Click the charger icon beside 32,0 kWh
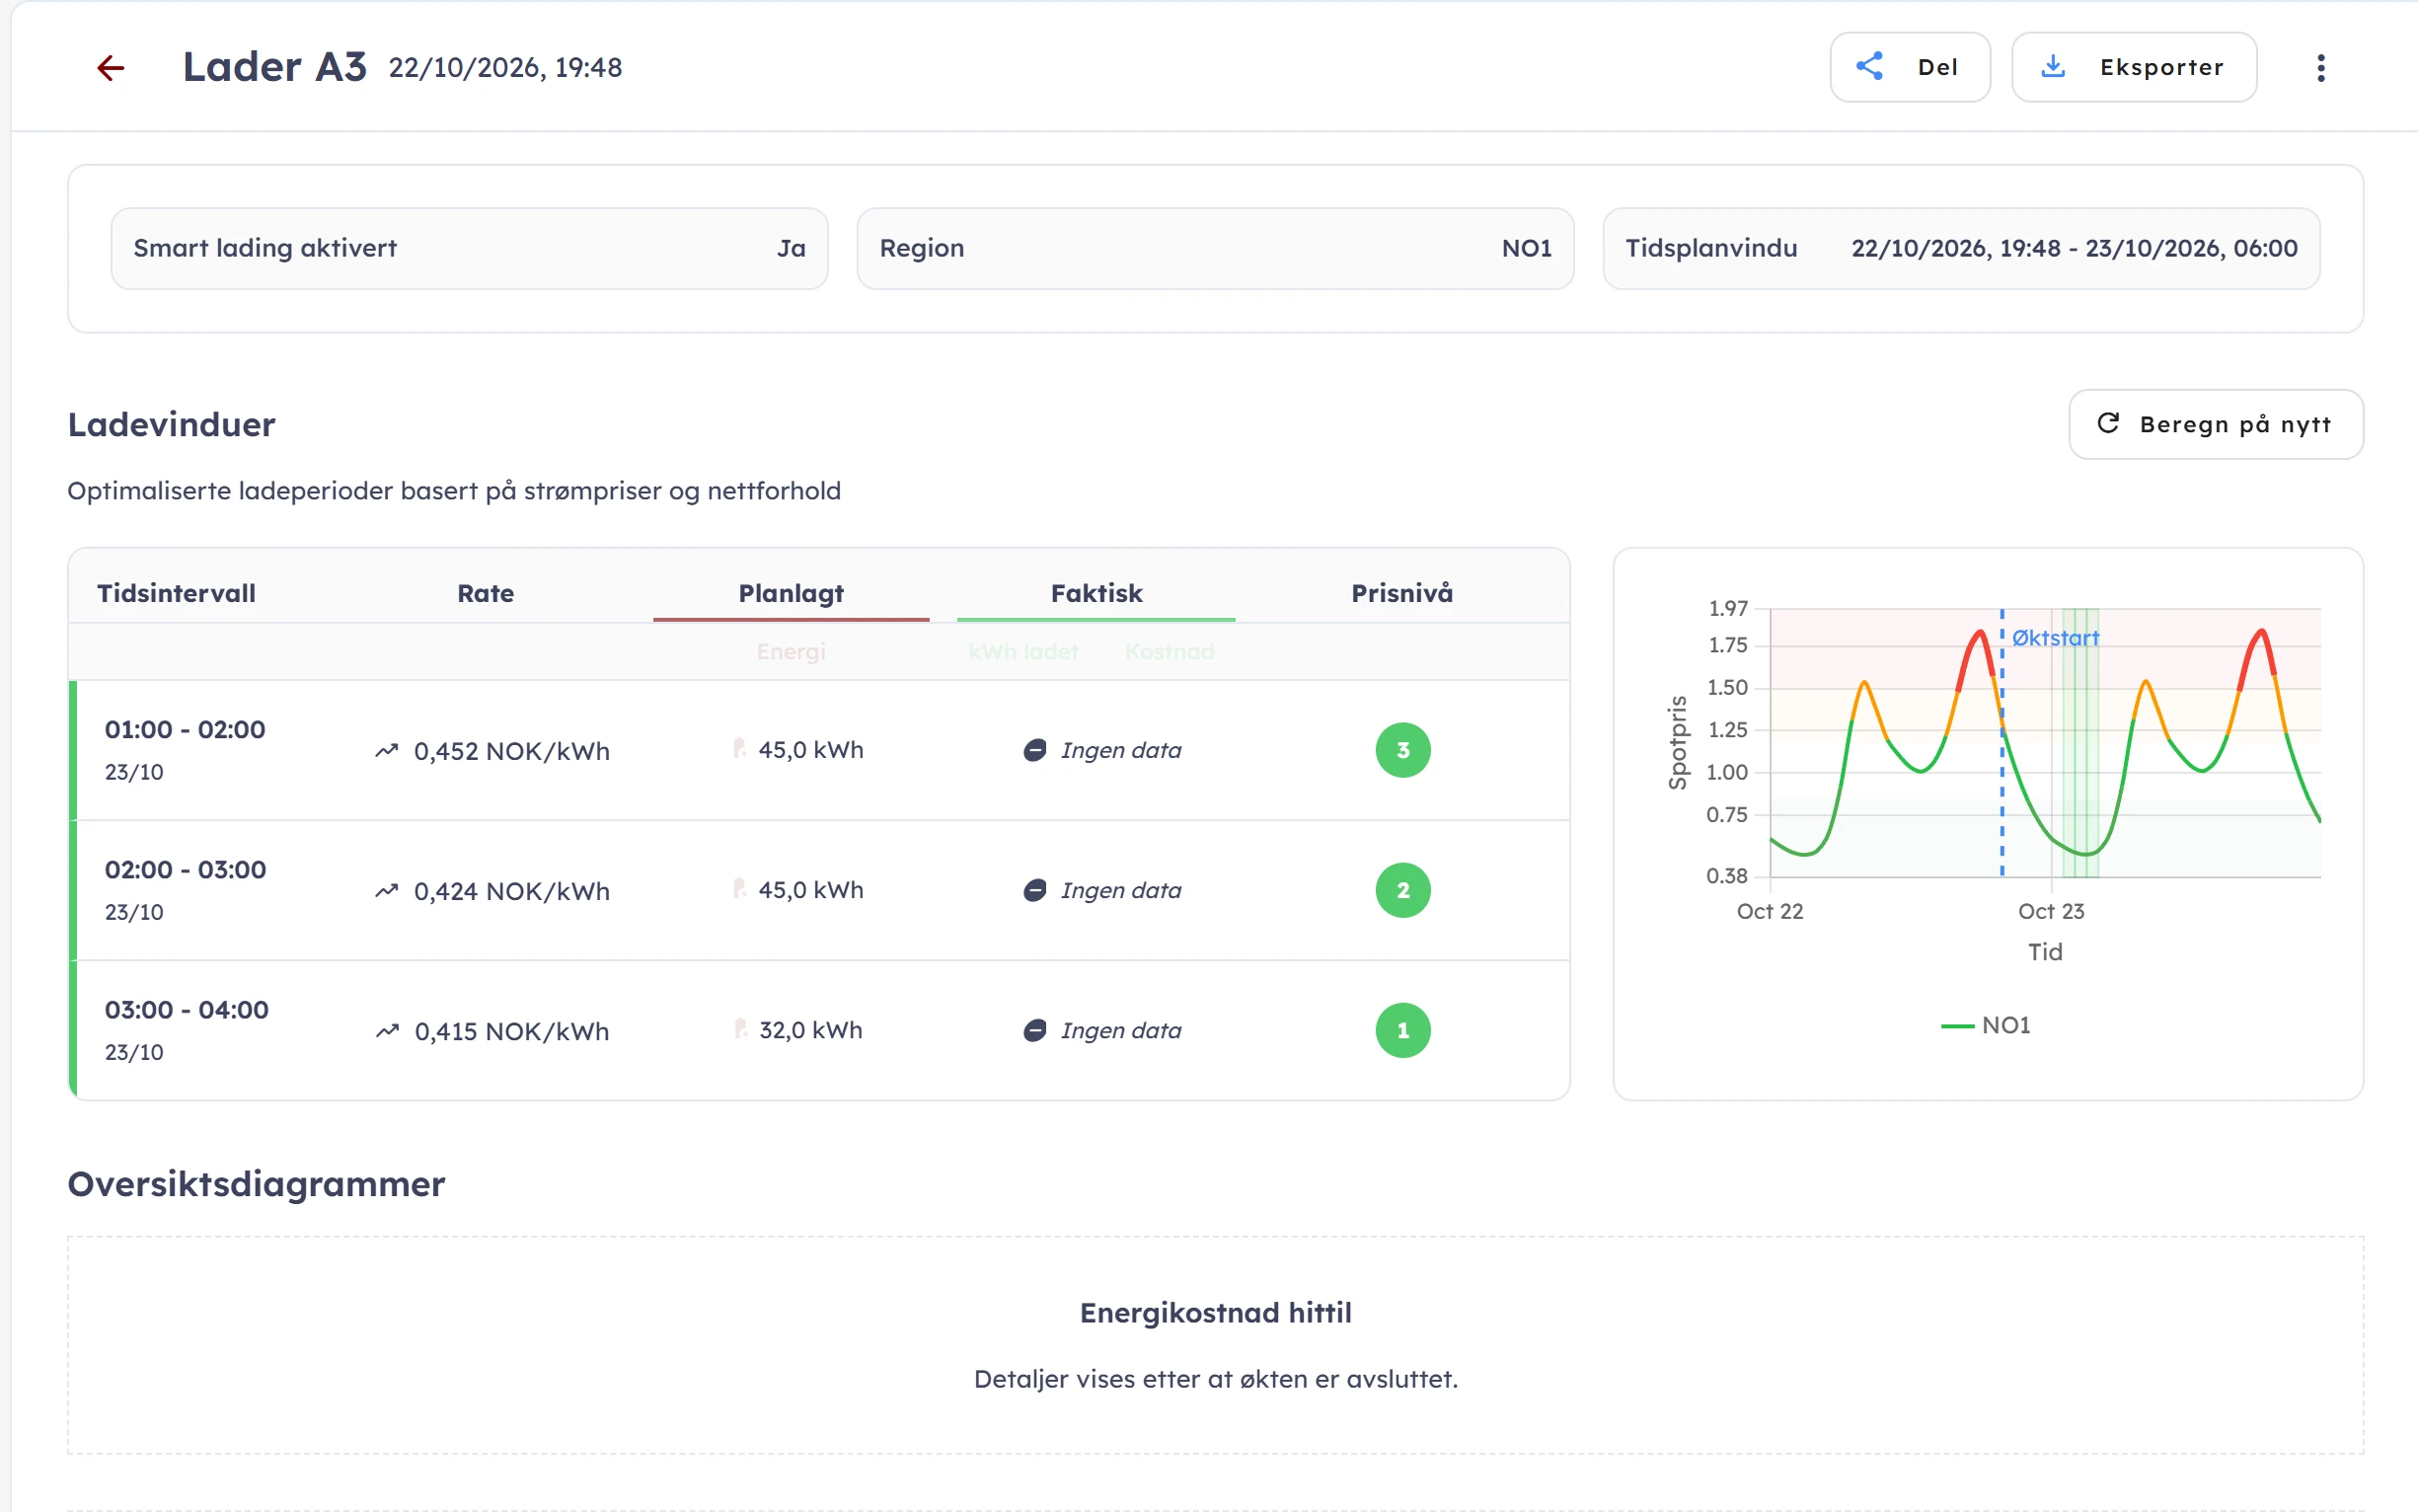The image size is (2418, 1512). (x=740, y=1028)
